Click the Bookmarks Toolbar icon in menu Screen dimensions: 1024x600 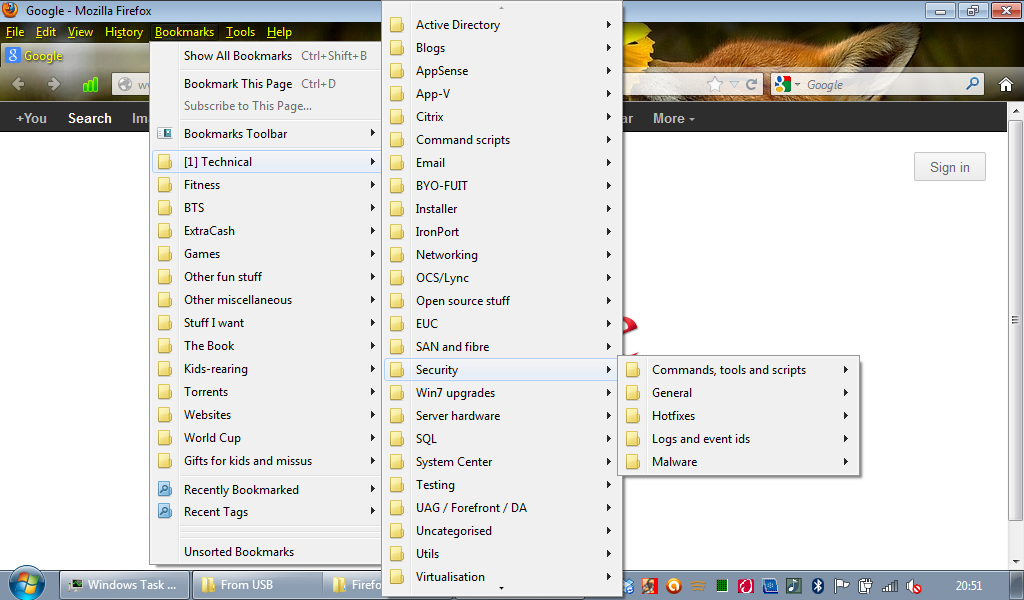pyautogui.click(x=165, y=133)
